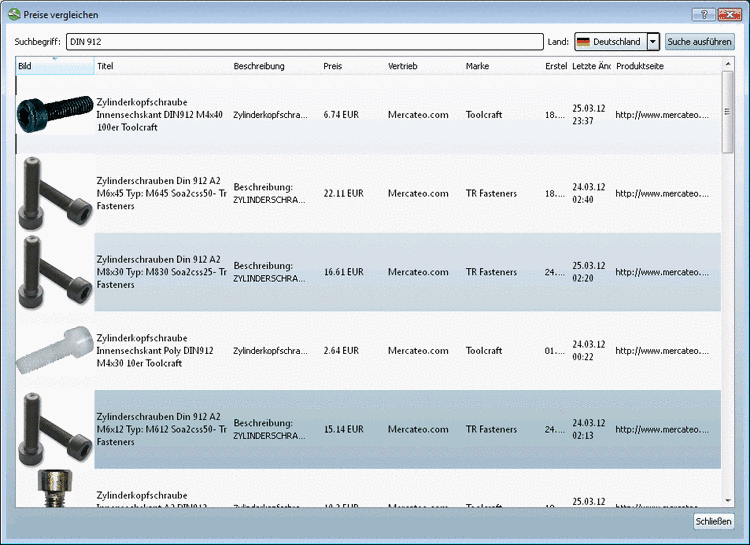Select the M6x12 screws thumbnail
The width and height of the screenshot is (750, 545).
(x=55, y=429)
